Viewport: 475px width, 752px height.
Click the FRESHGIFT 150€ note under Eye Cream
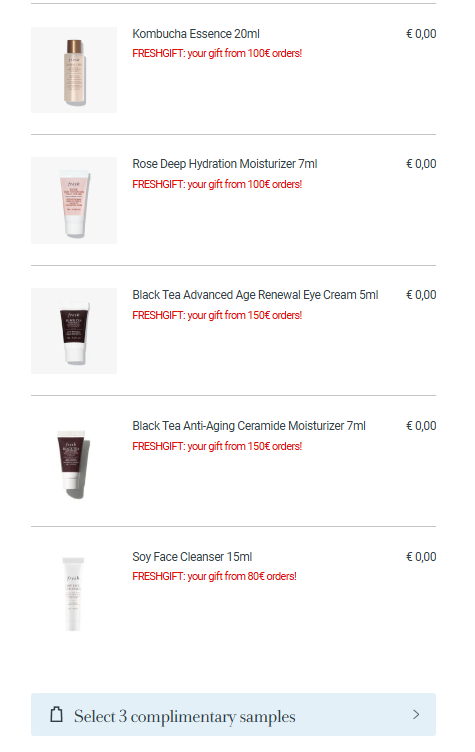click(x=217, y=315)
